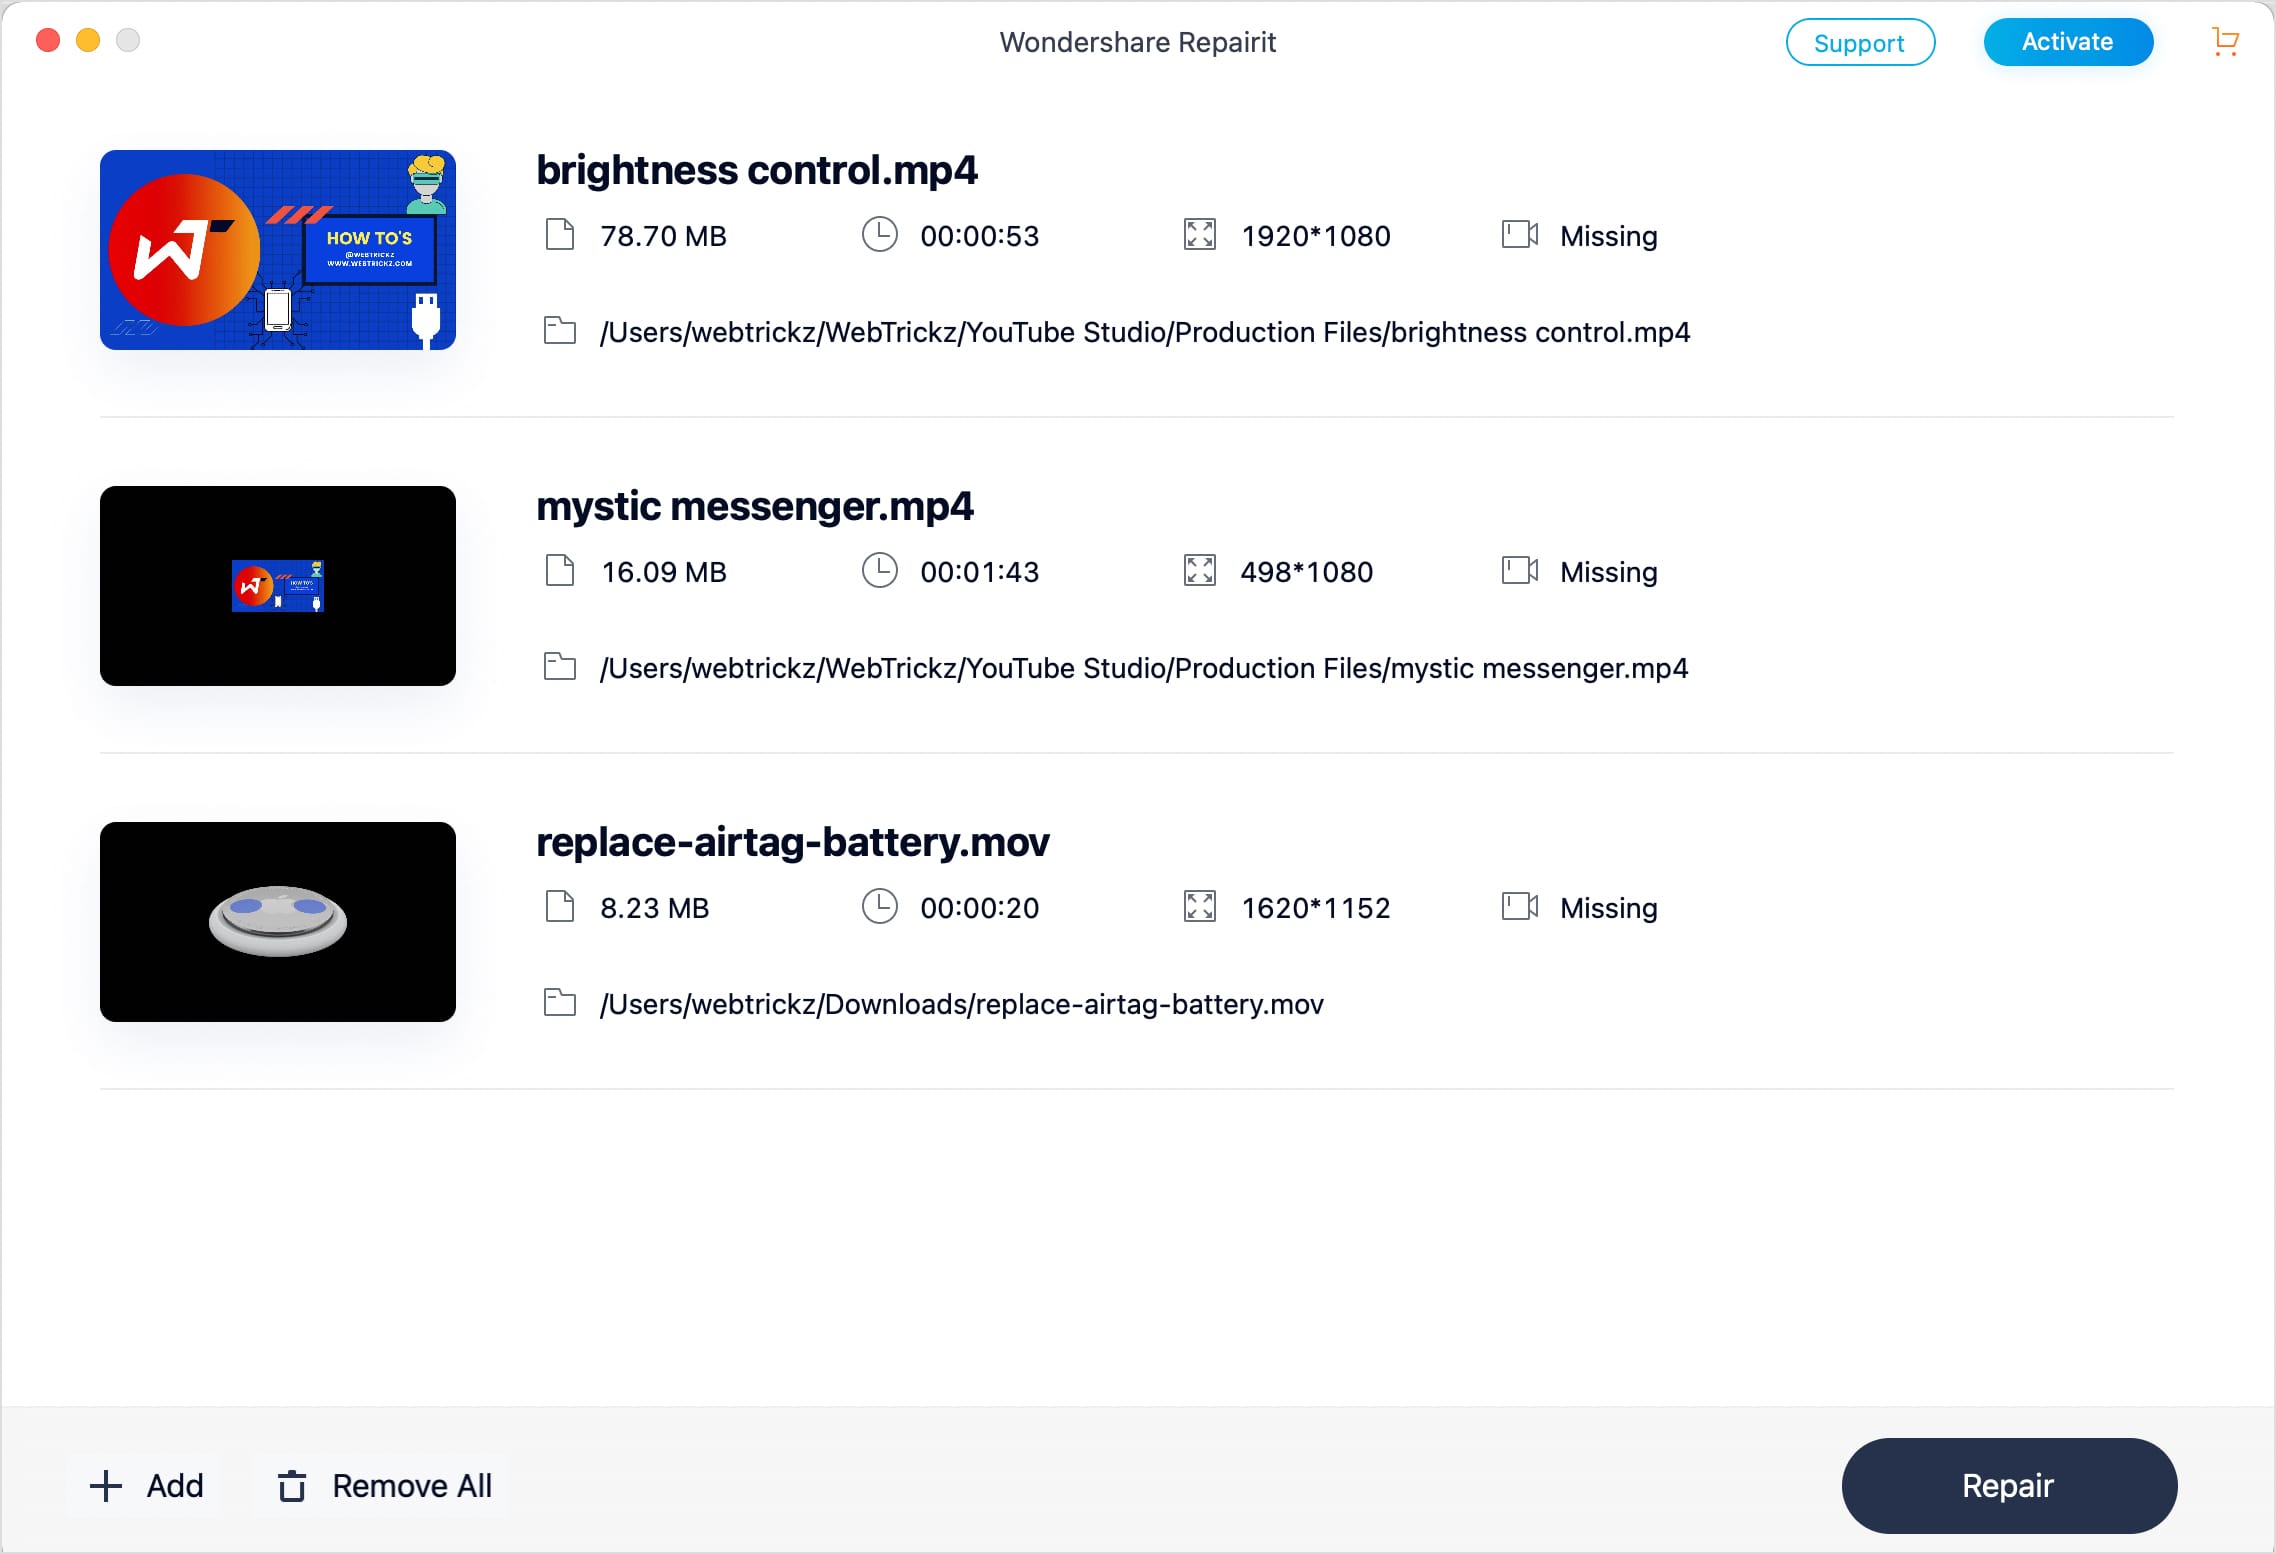Click the resolution icon next to 498*1080
Viewport: 2276px width, 1554px height.
[1200, 571]
